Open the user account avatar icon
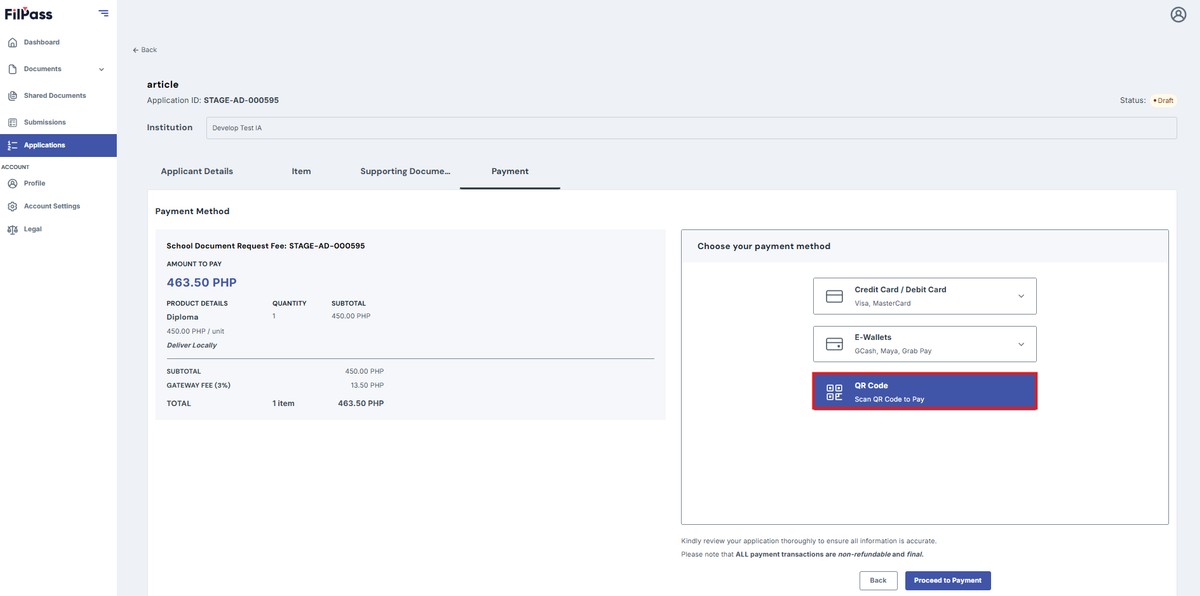 pos(1178,14)
